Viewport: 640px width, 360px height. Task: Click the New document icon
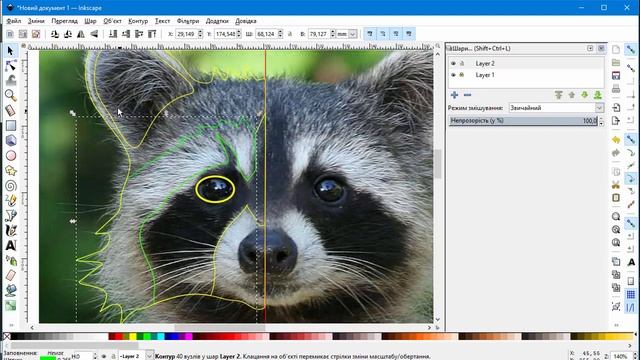pos(616,50)
